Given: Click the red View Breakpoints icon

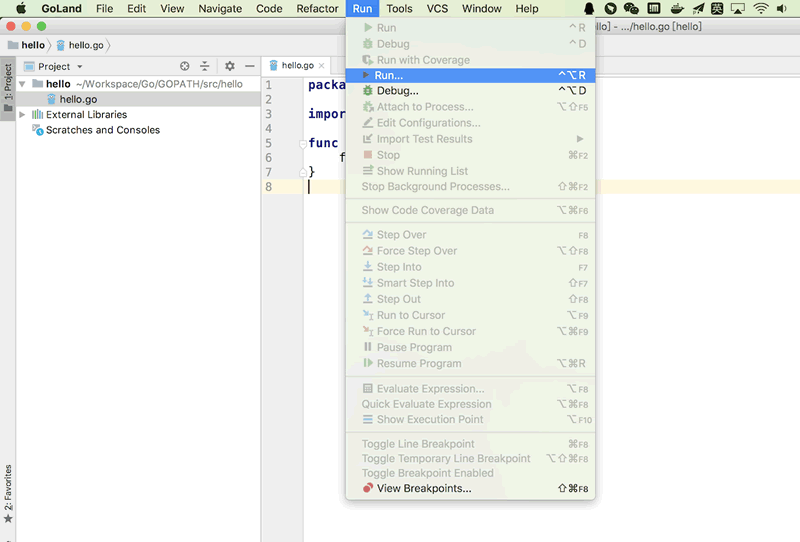Looking at the screenshot, I should (x=368, y=489).
